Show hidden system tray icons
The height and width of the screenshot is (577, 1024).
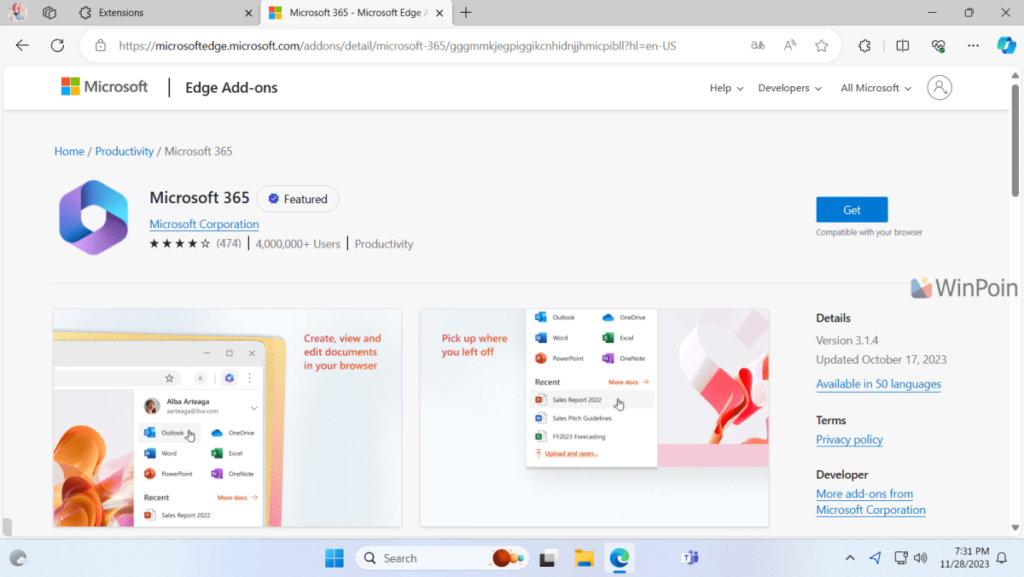(x=850, y=558)
